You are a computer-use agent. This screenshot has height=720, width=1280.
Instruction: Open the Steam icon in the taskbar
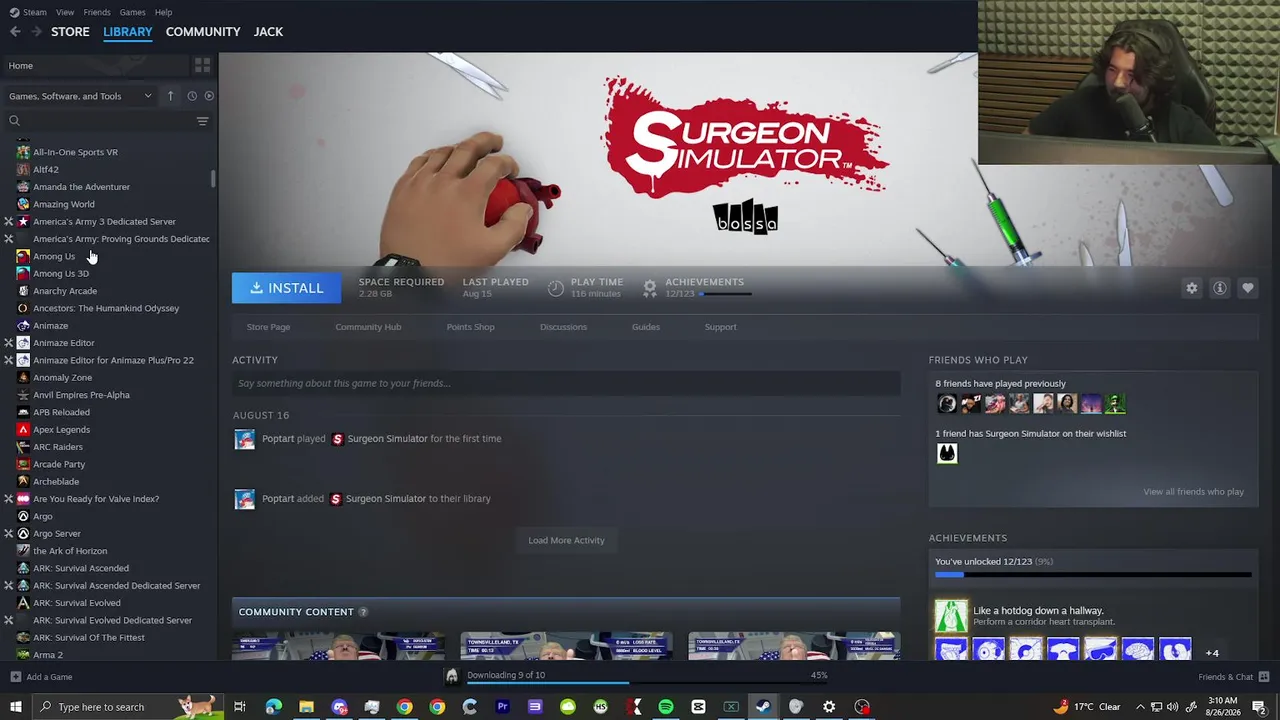[763, 707]
